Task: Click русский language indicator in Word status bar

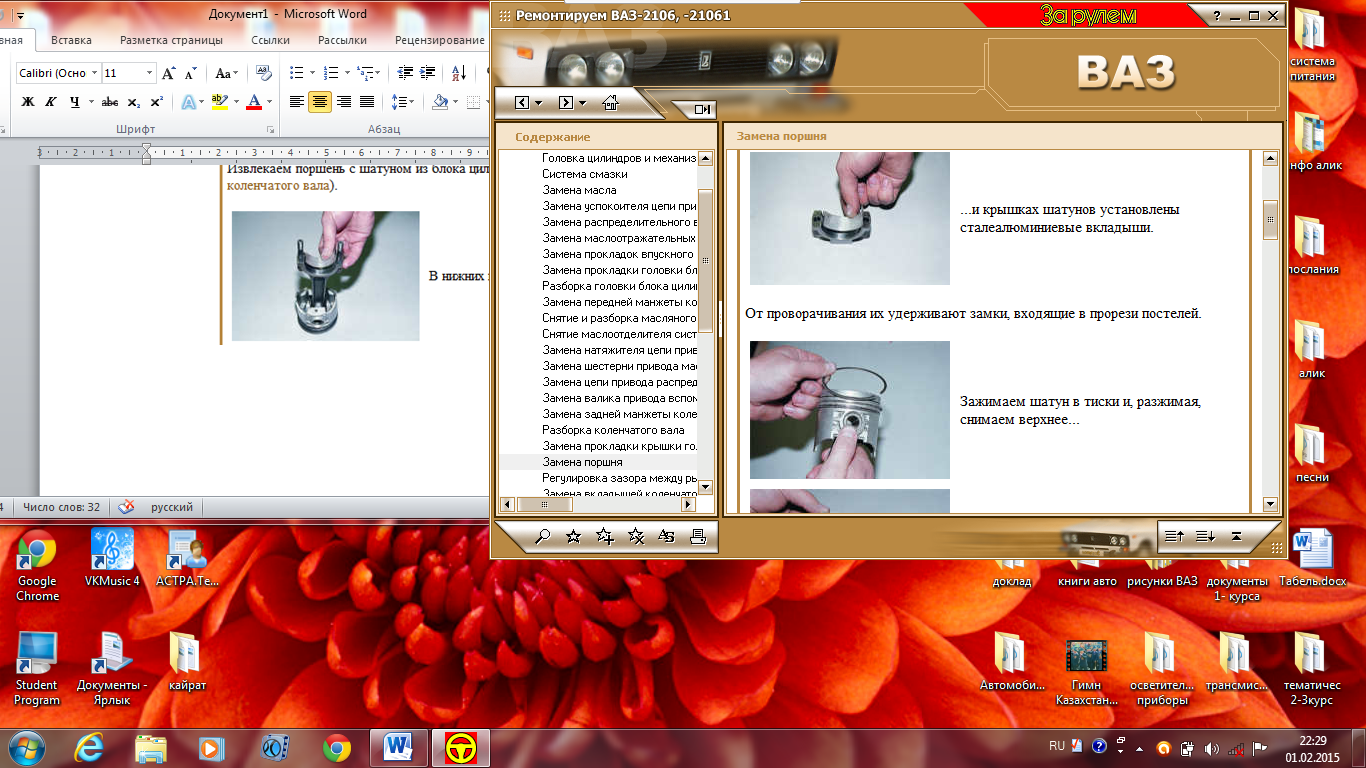Action: [172, 507]
